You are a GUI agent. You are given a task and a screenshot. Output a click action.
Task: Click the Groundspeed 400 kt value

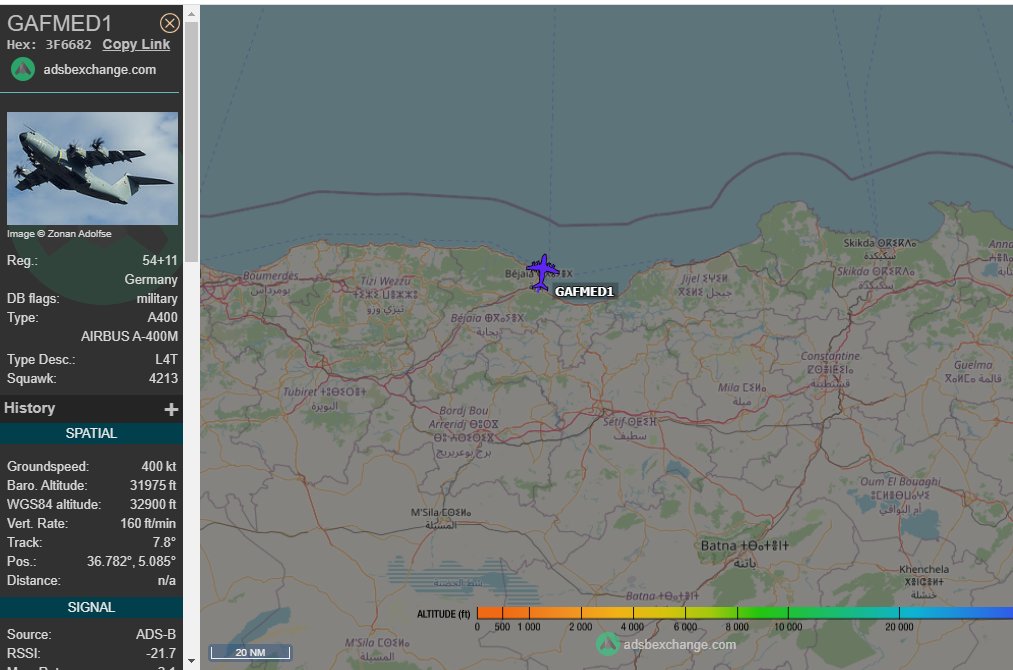159,466
